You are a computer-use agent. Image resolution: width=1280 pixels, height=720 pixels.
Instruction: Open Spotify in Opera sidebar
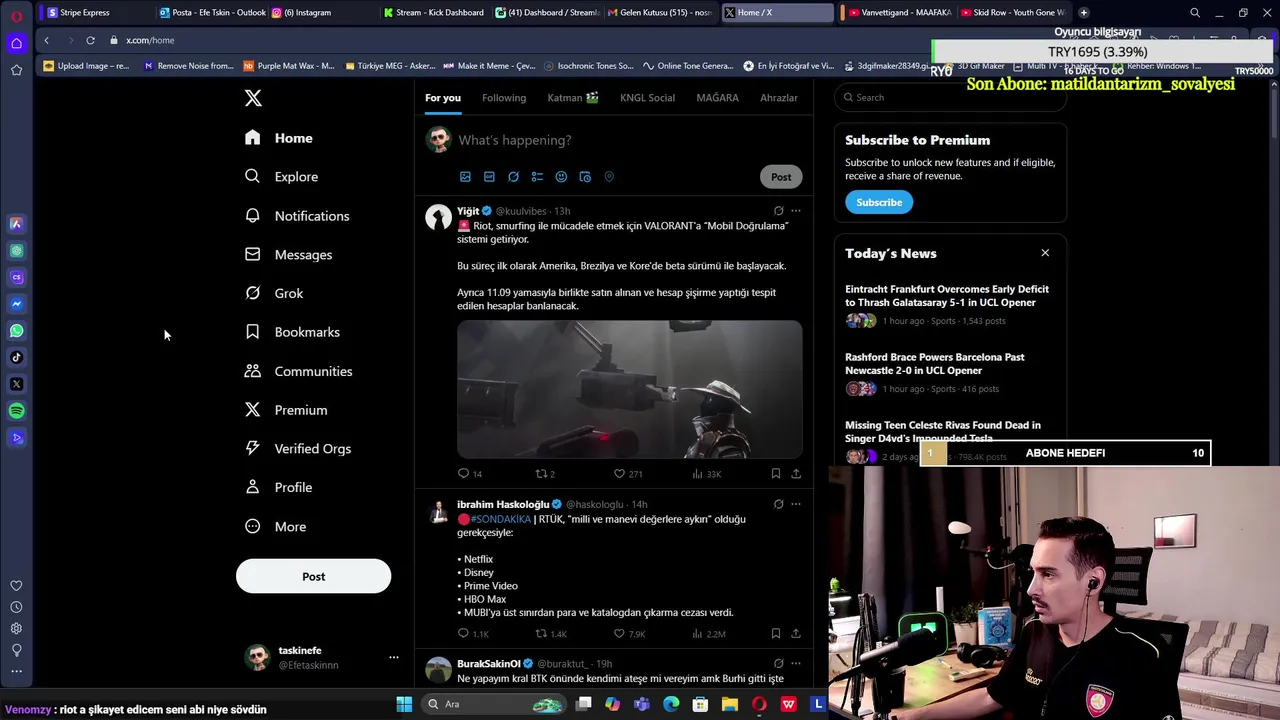click(x=16, y=411)
